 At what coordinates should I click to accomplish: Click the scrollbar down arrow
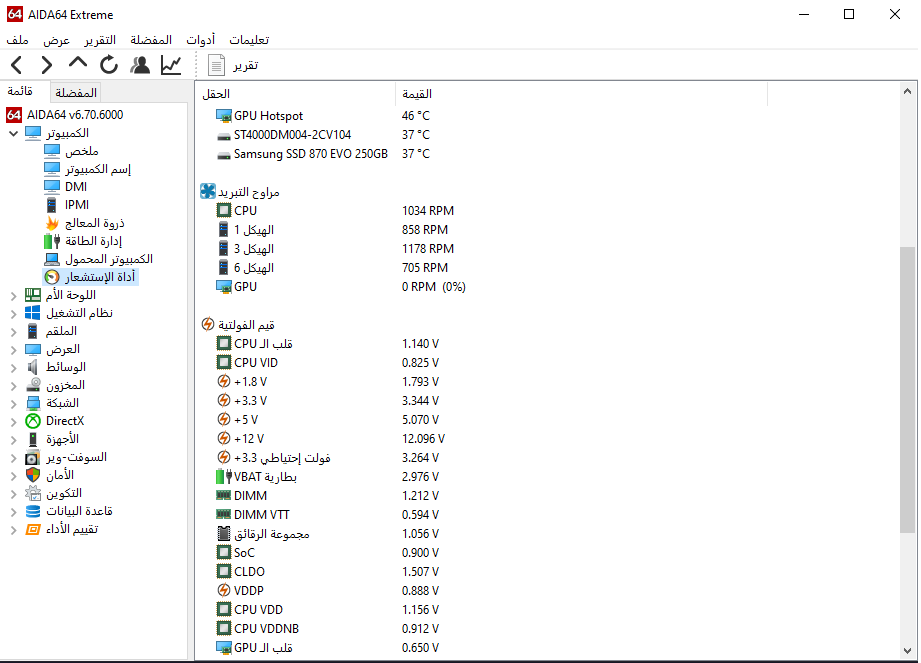tap(907, 651)
